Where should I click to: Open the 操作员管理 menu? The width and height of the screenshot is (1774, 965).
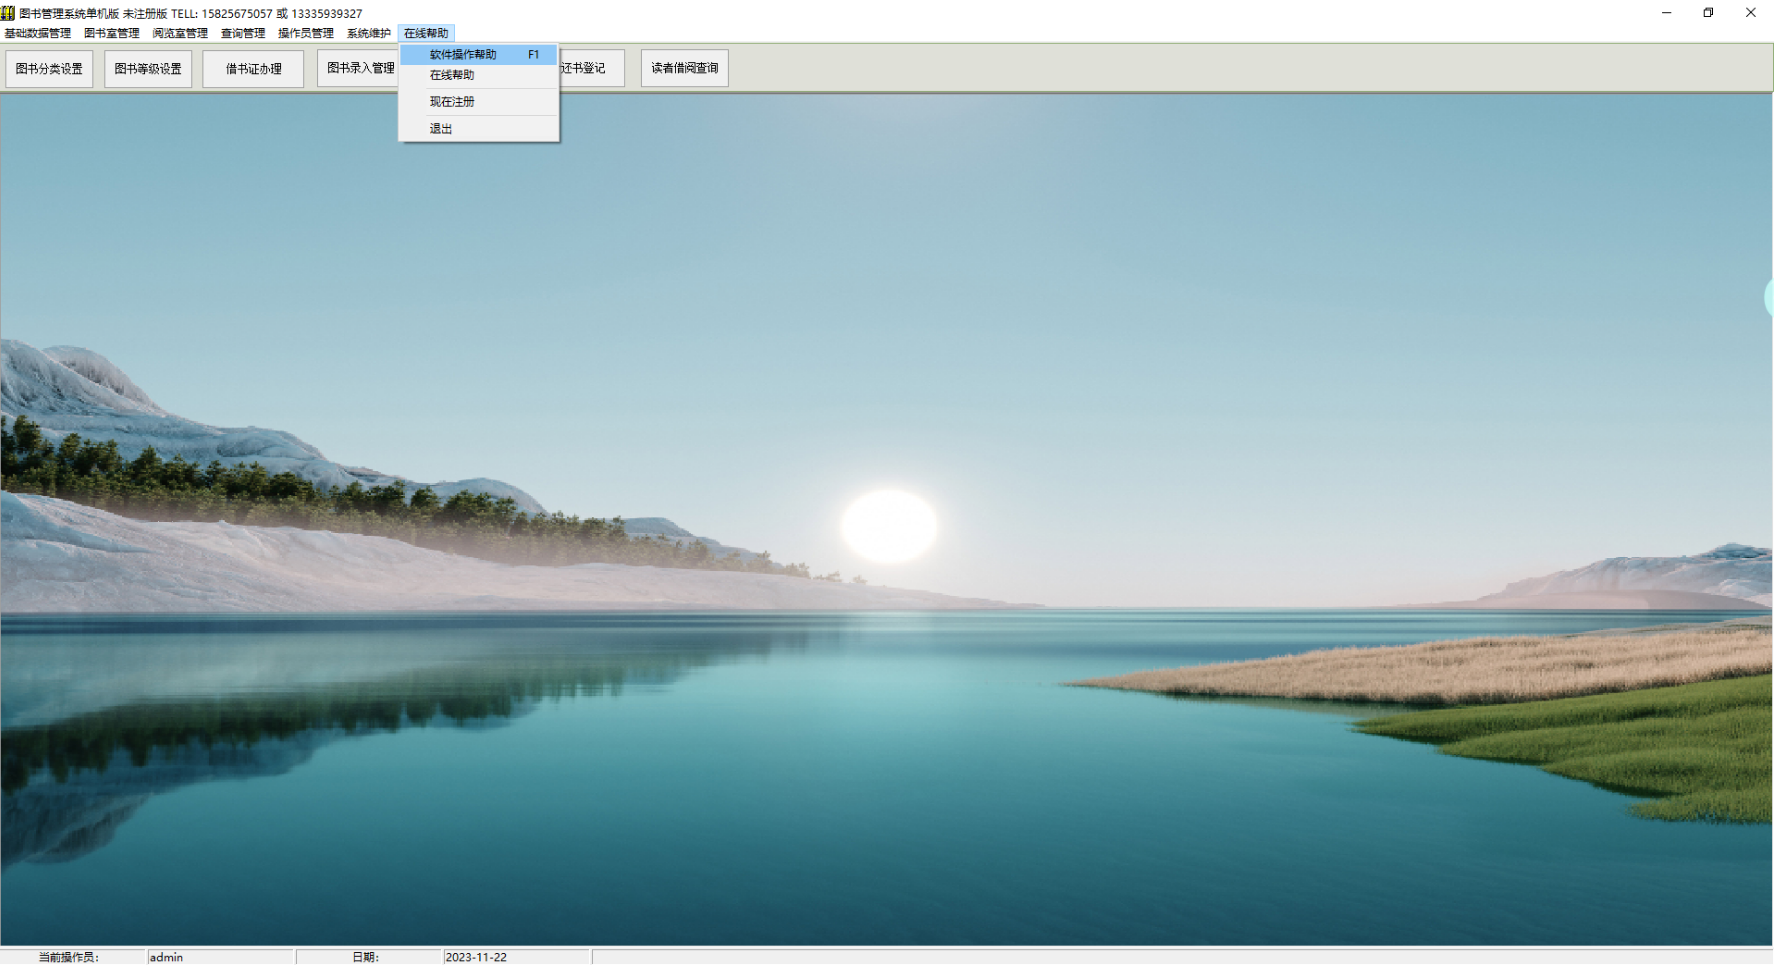[x=306, y=33]
